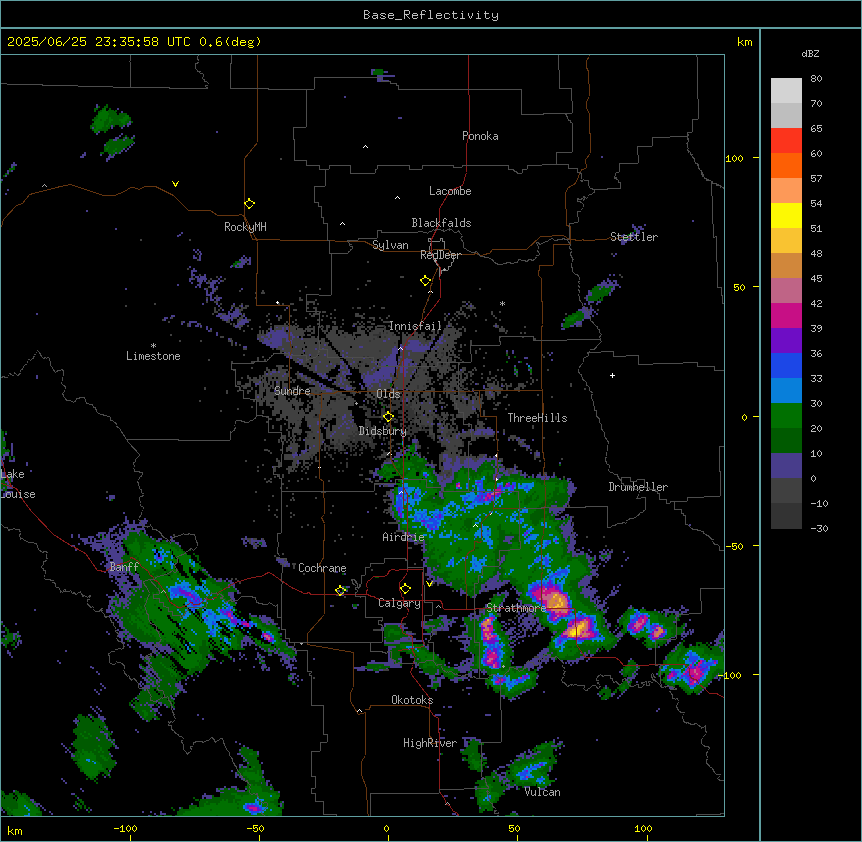The width and height of the screenshot is (862, 842).
Task: Click the RockyMH label
Action: (245, 227)
